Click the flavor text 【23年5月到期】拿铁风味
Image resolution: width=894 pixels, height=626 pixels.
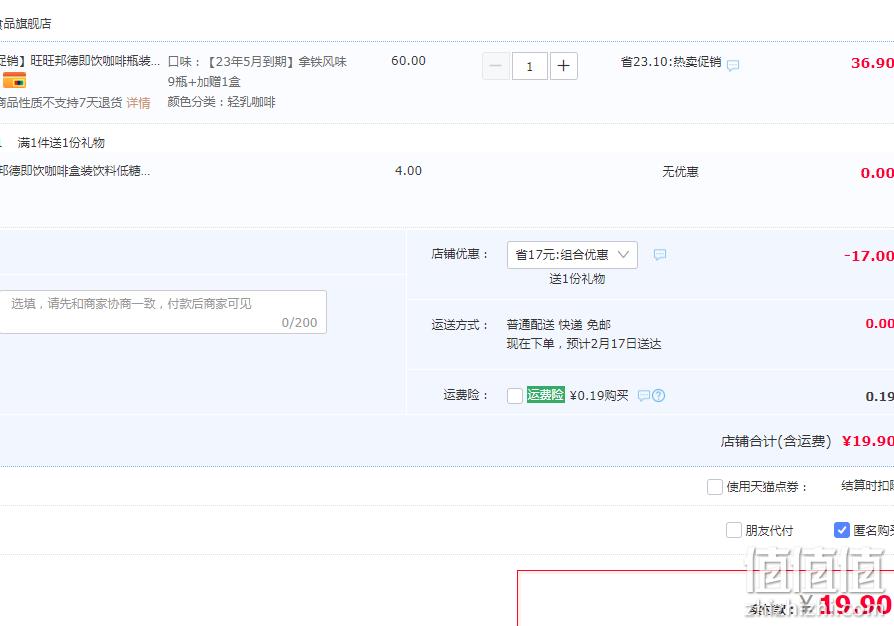click(275, 62)
